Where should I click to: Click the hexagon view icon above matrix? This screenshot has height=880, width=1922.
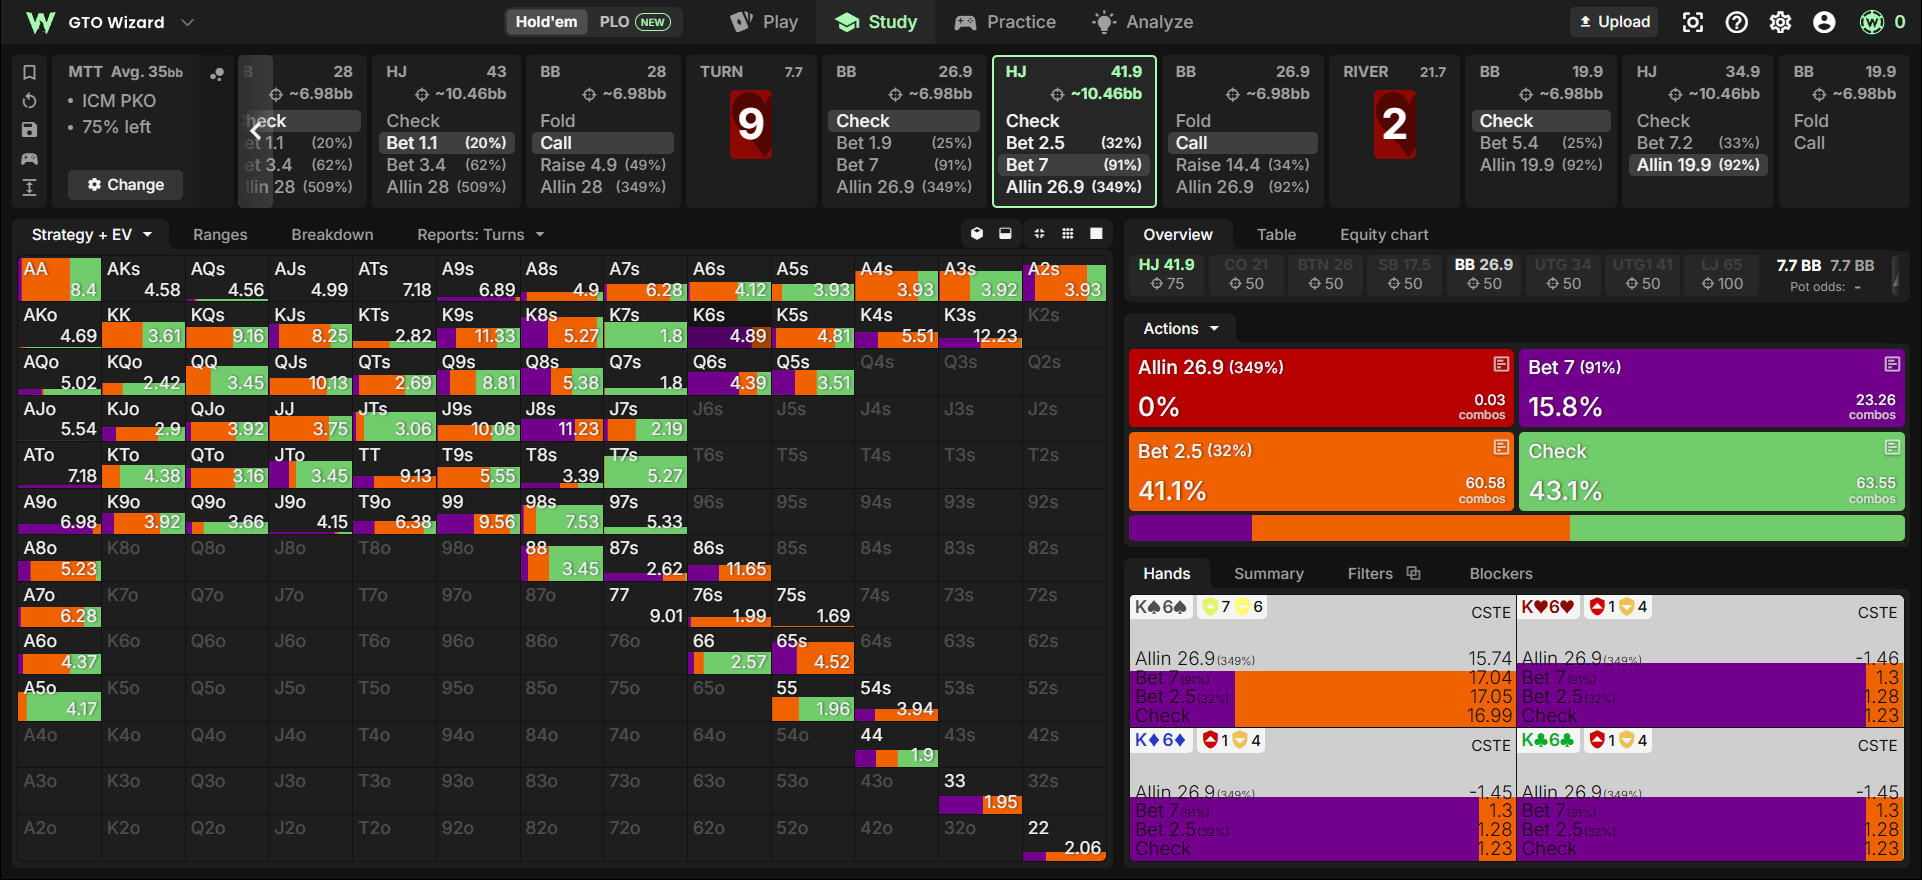(x=977, y=234)
